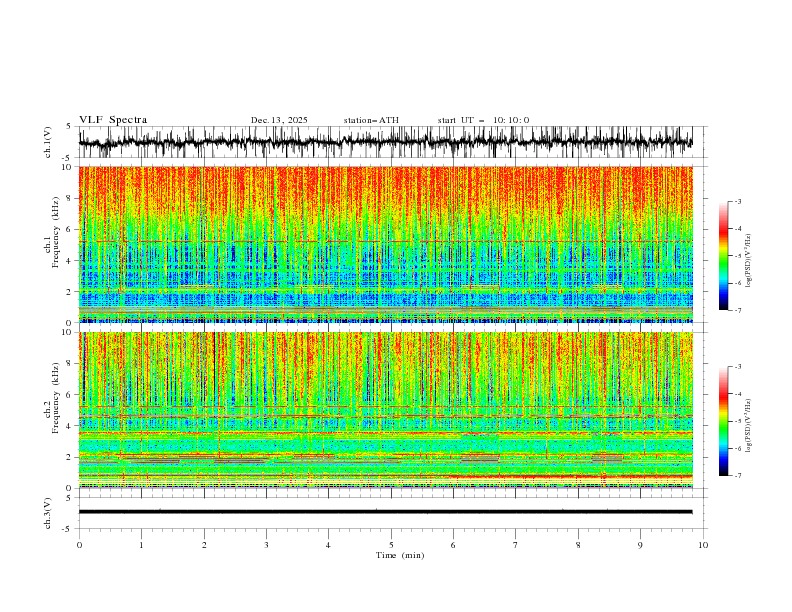Click the ch.1 waveform trace panel
The image size is (792, 612).
coord(385,142)
